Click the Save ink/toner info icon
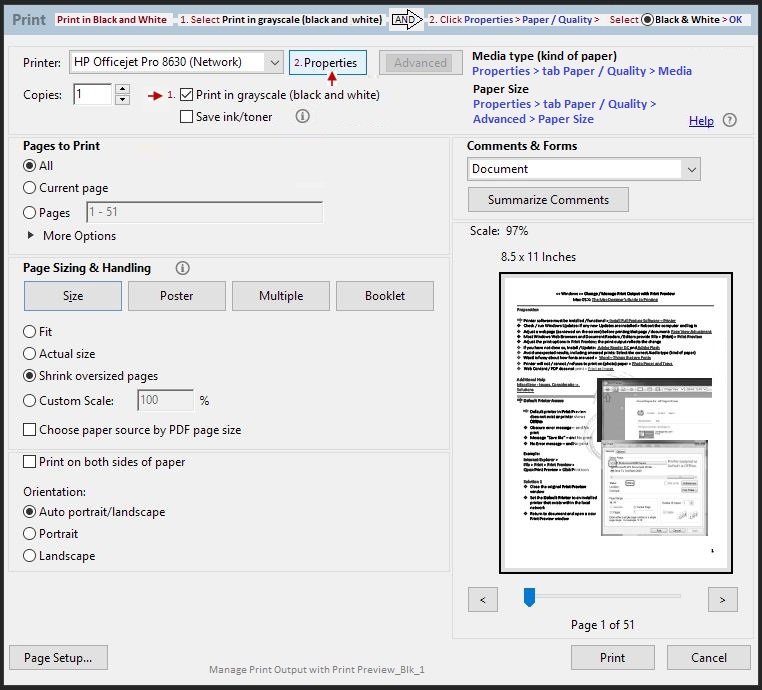 coord(302,116)
